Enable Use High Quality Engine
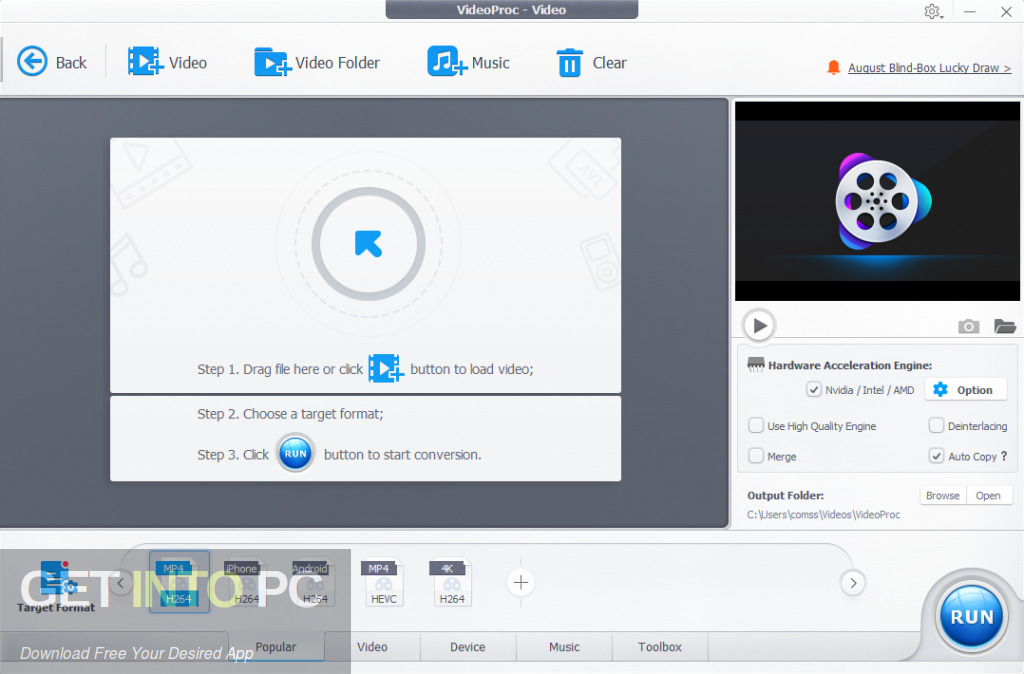Image resolution: width=1024 pixels, height=674 pixels. pos(756,426)
